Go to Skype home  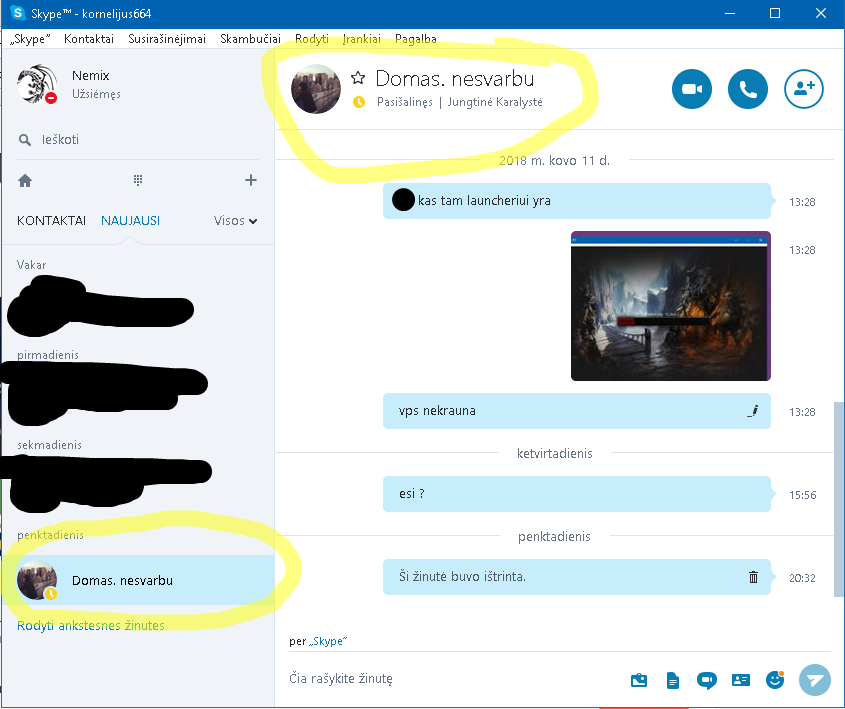tap(25, 180)
